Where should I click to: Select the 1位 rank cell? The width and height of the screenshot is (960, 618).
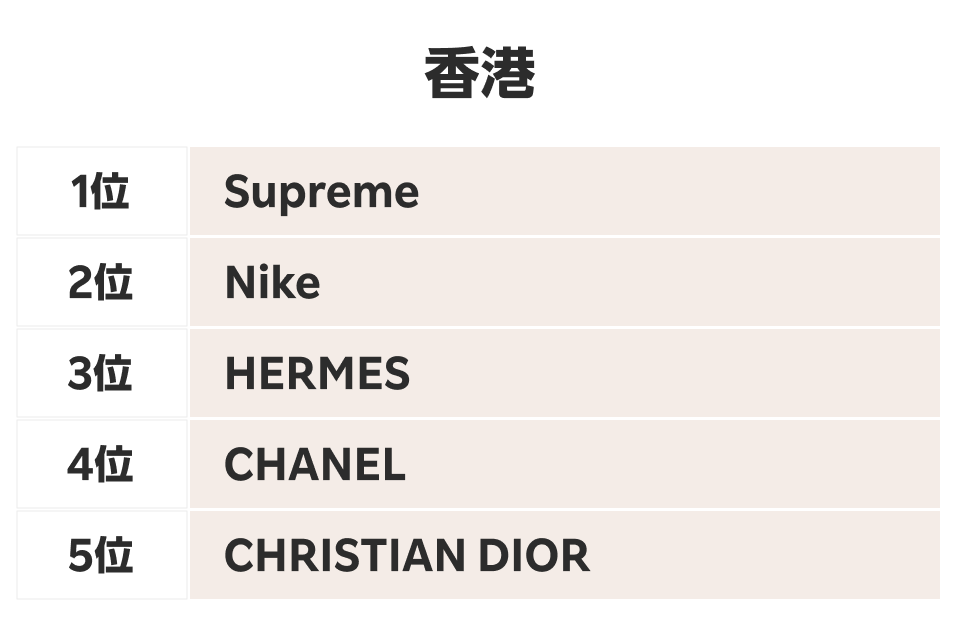101,191
